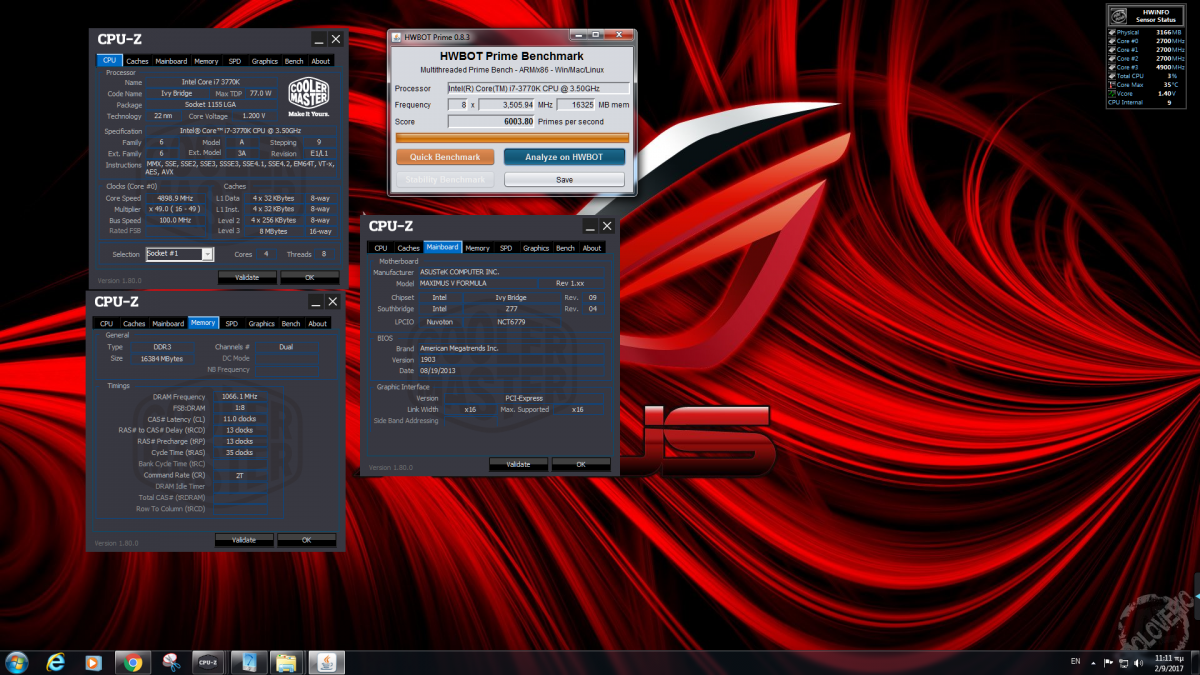Click Validate in CPU-Z Mainboard window
The height and width of the screenshot is (675, 1200).
(518, 465)
